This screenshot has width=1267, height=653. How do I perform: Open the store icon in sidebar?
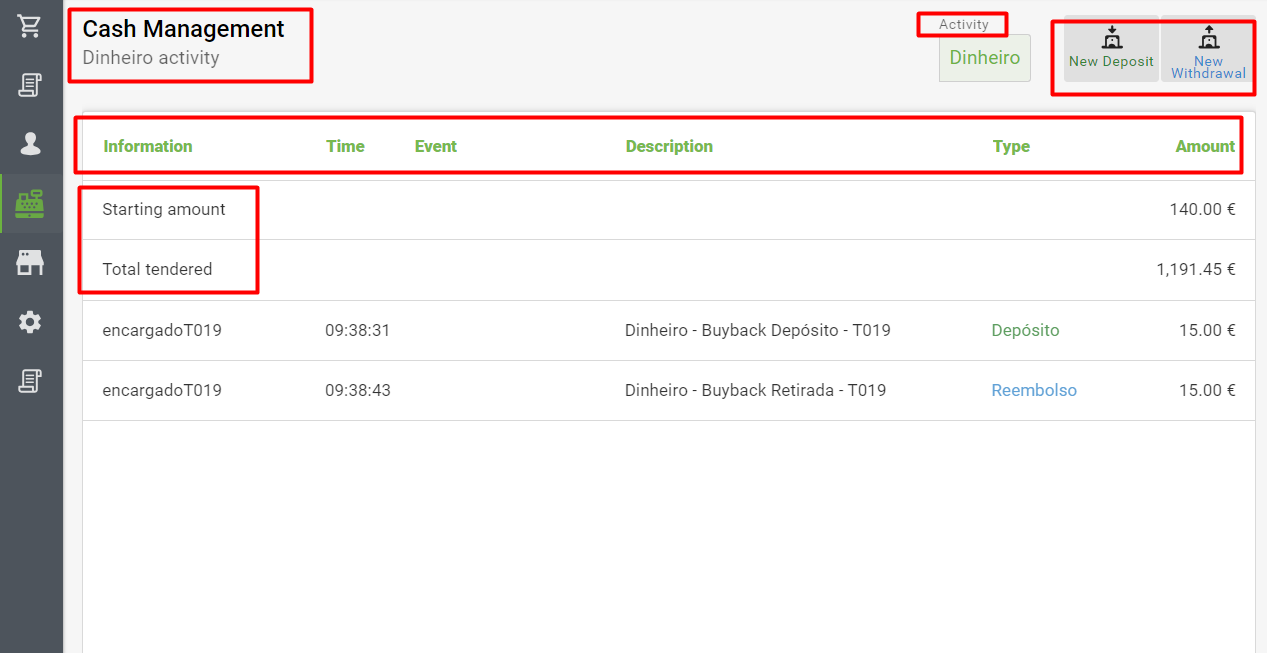(x=30, y=262)
